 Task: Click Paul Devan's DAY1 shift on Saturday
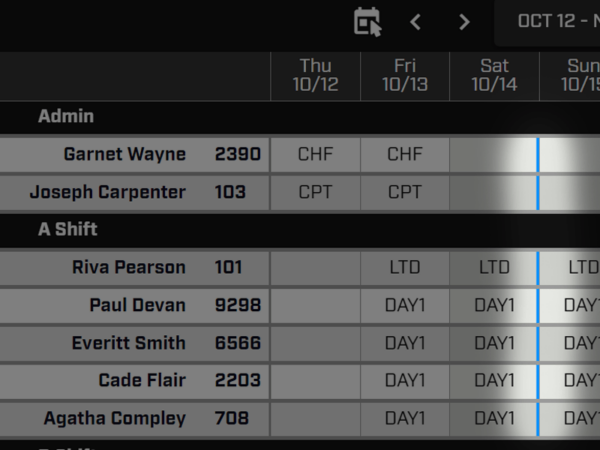[494, 305]
